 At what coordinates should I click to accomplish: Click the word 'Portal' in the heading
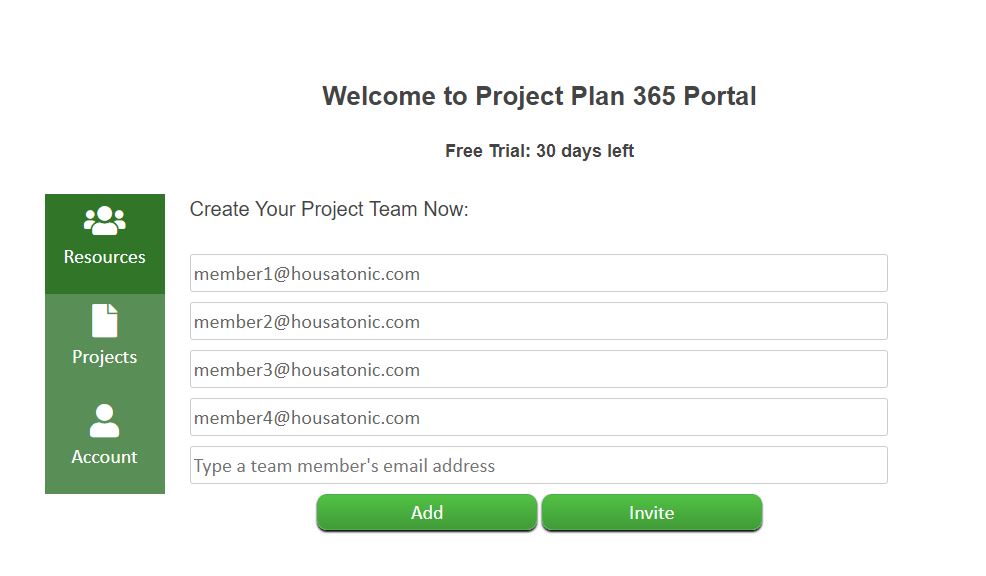click(x=720, y=96)
